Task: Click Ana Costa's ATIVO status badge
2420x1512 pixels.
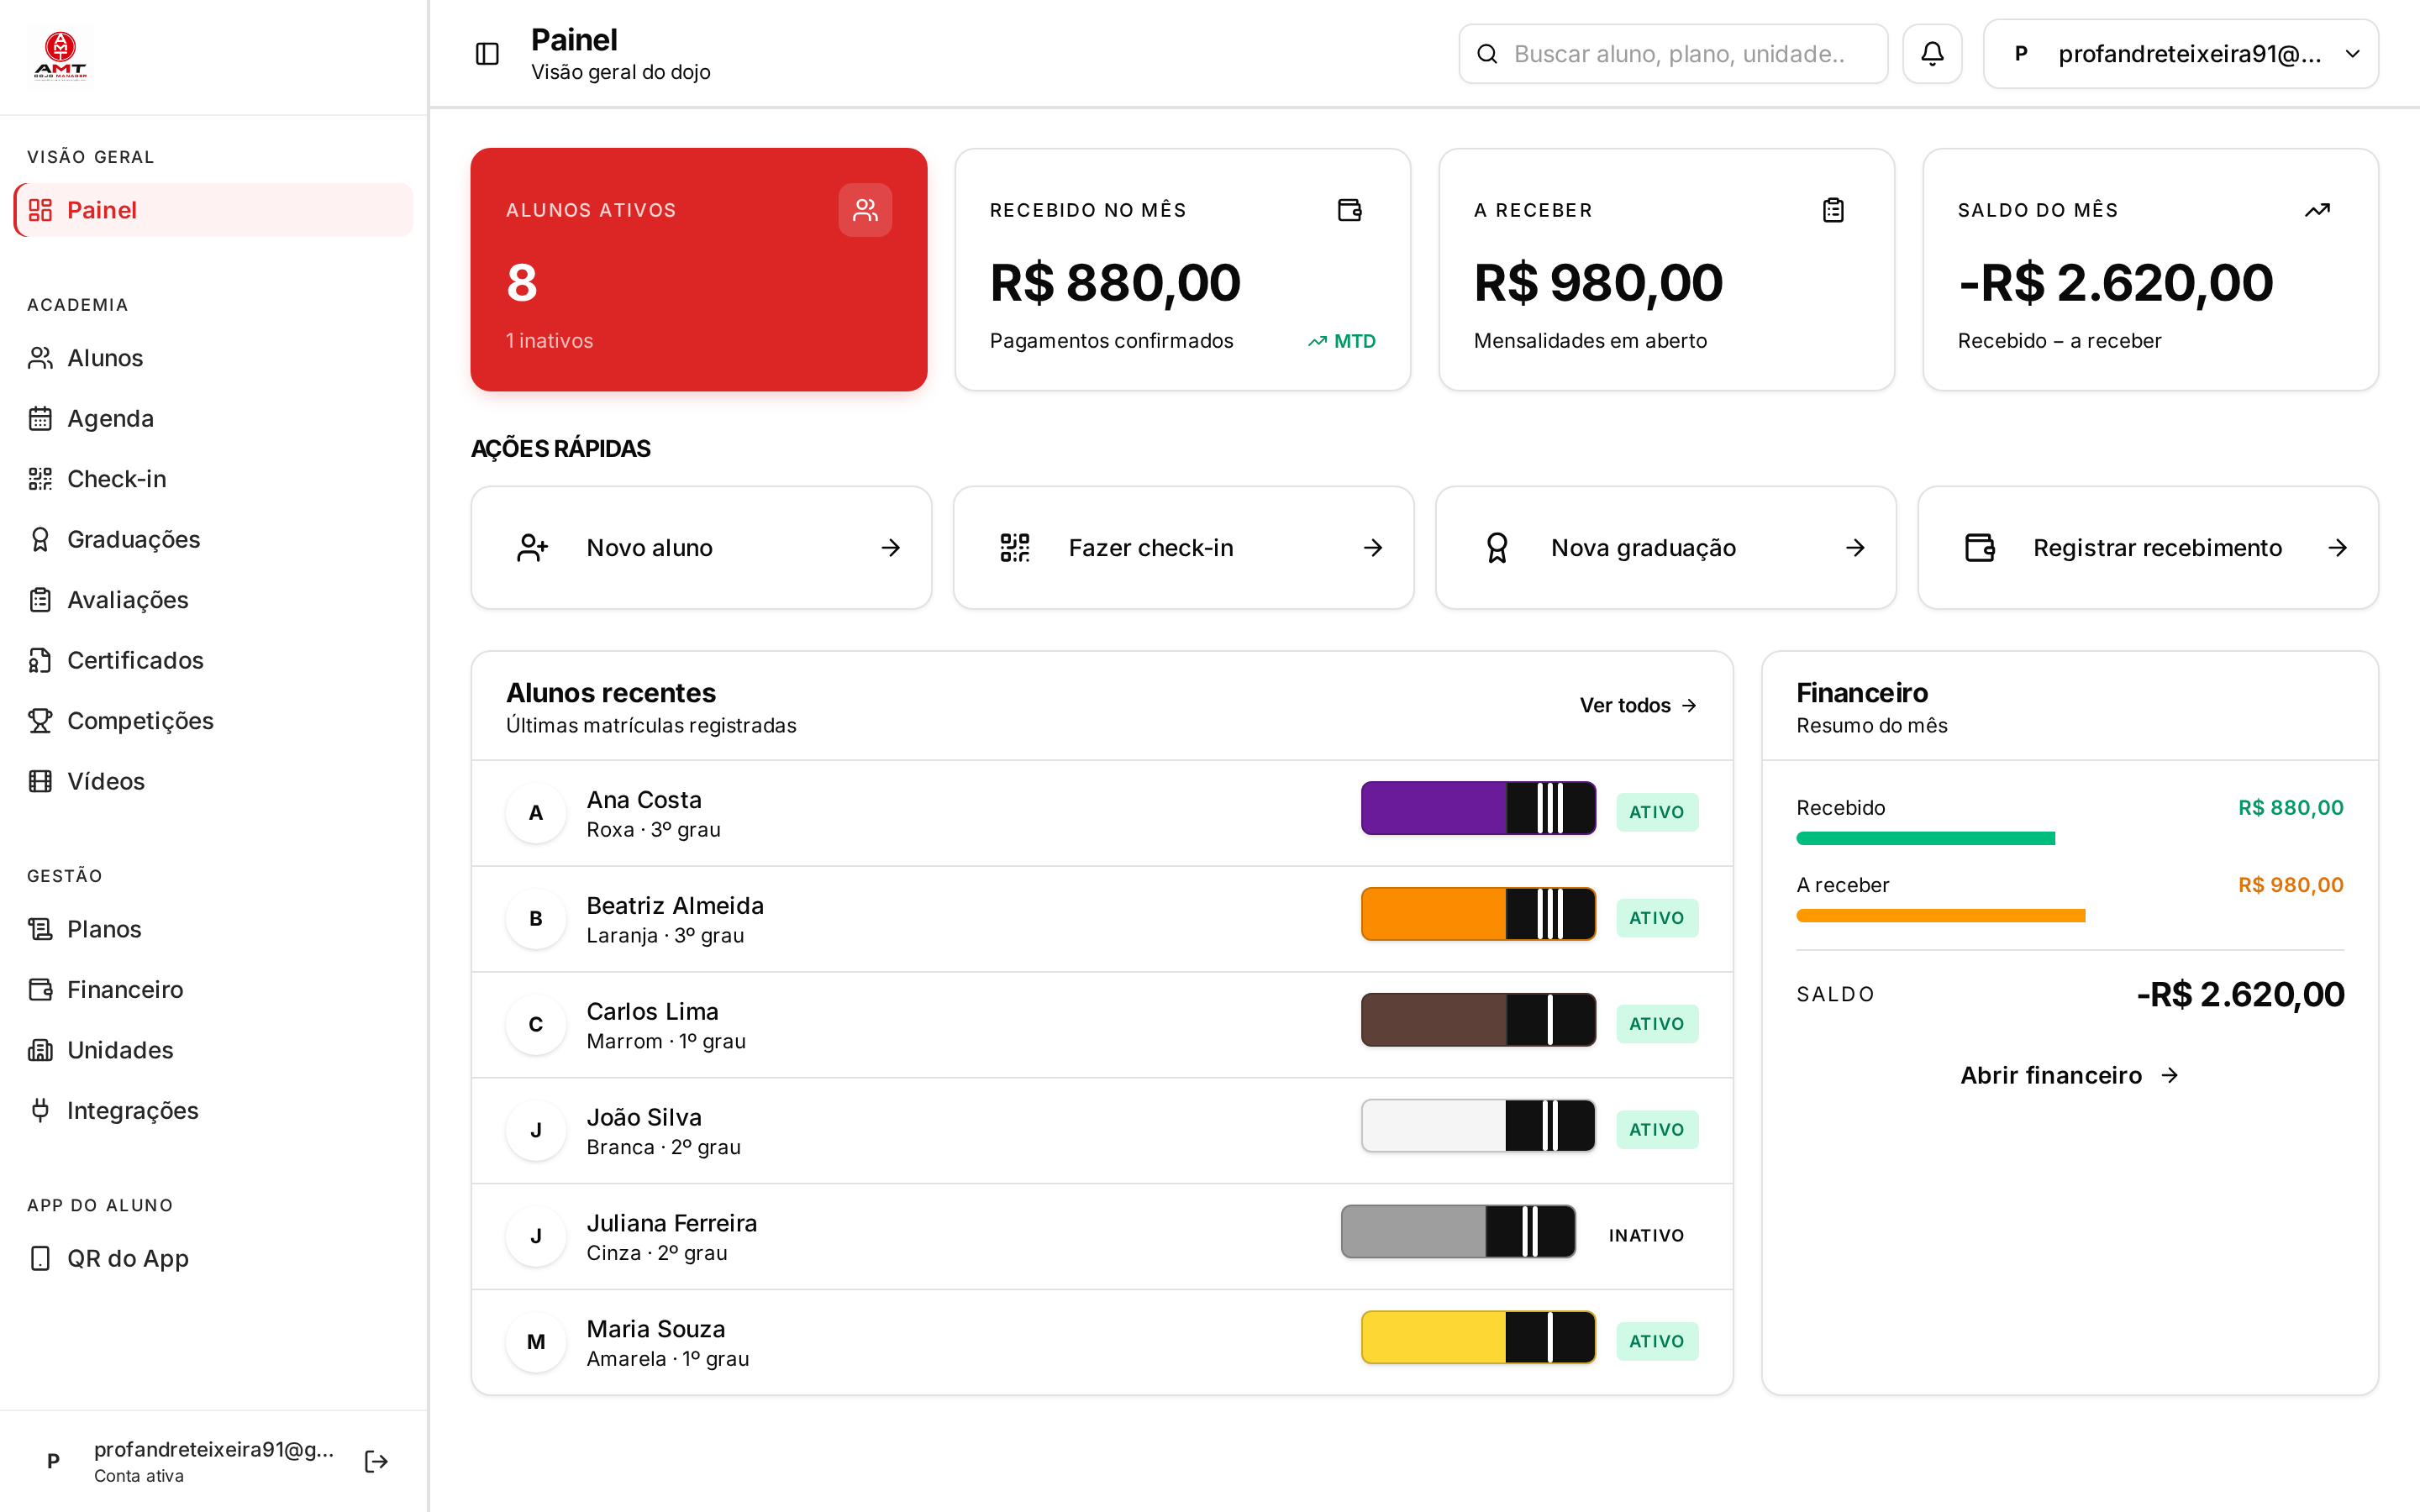Action: tap(1657, 812)
